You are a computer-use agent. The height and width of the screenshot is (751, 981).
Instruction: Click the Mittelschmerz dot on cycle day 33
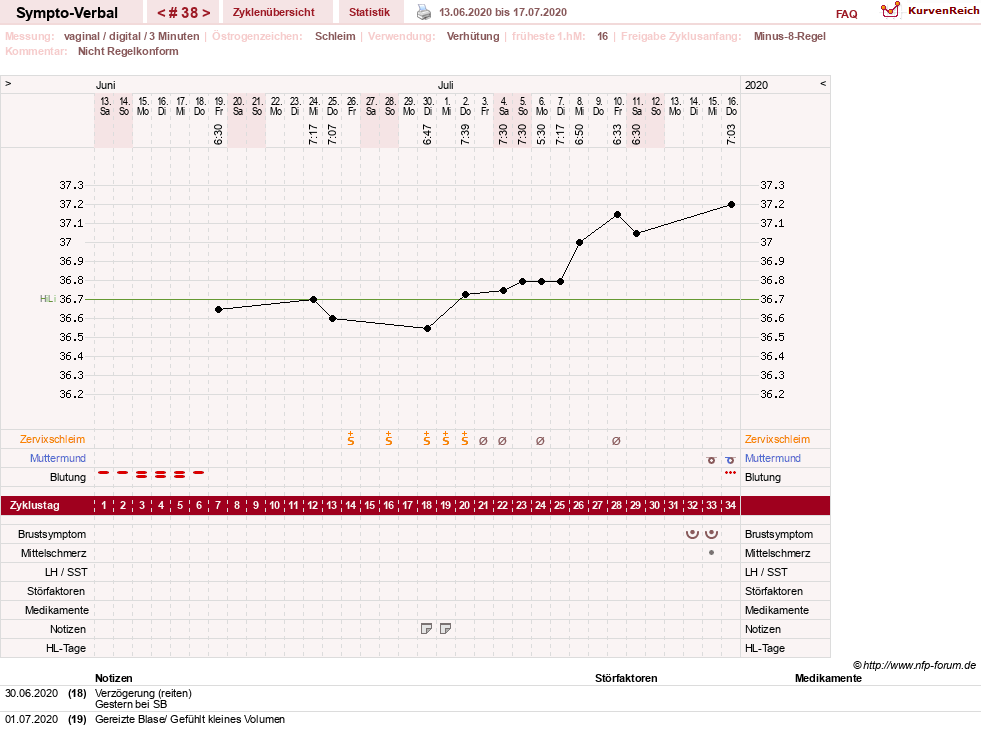711,553
